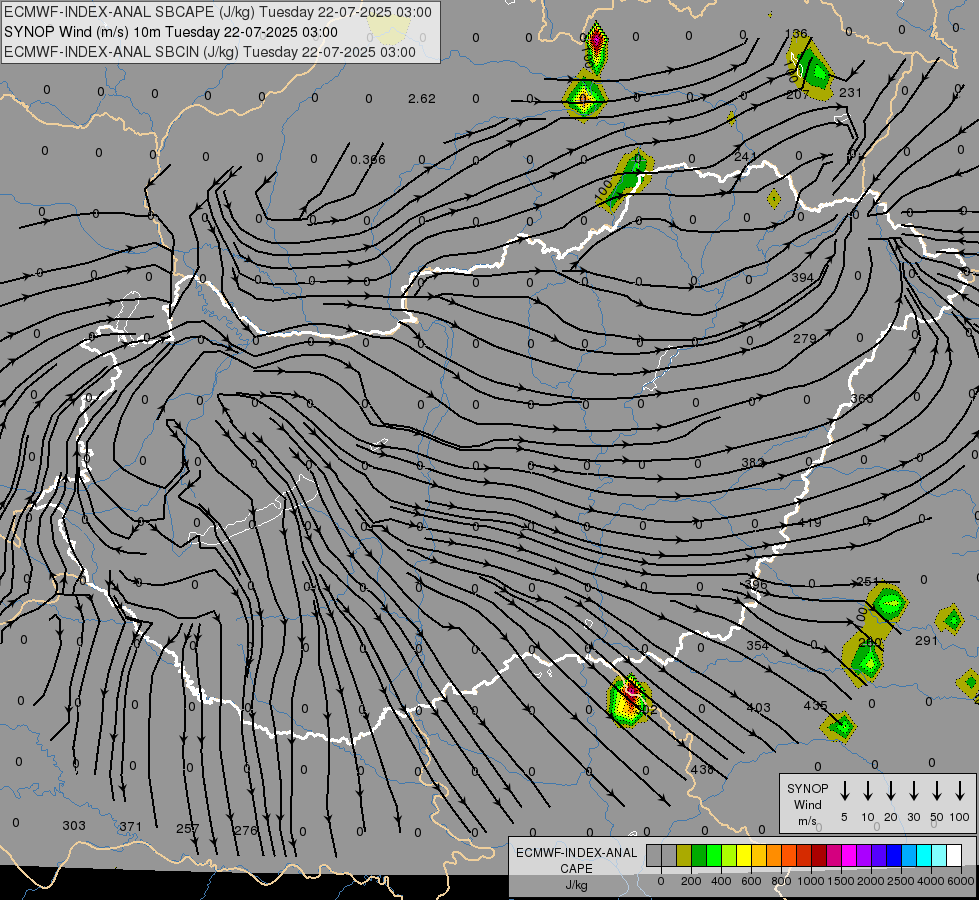Click the '1000' tick label on colorbar

(811, 881)
